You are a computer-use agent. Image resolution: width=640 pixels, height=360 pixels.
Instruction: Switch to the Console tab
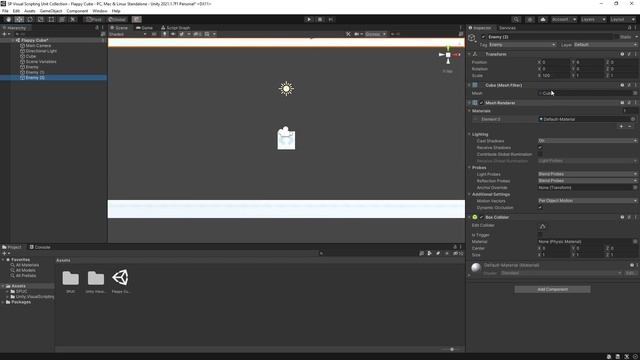tap(40, 247)
